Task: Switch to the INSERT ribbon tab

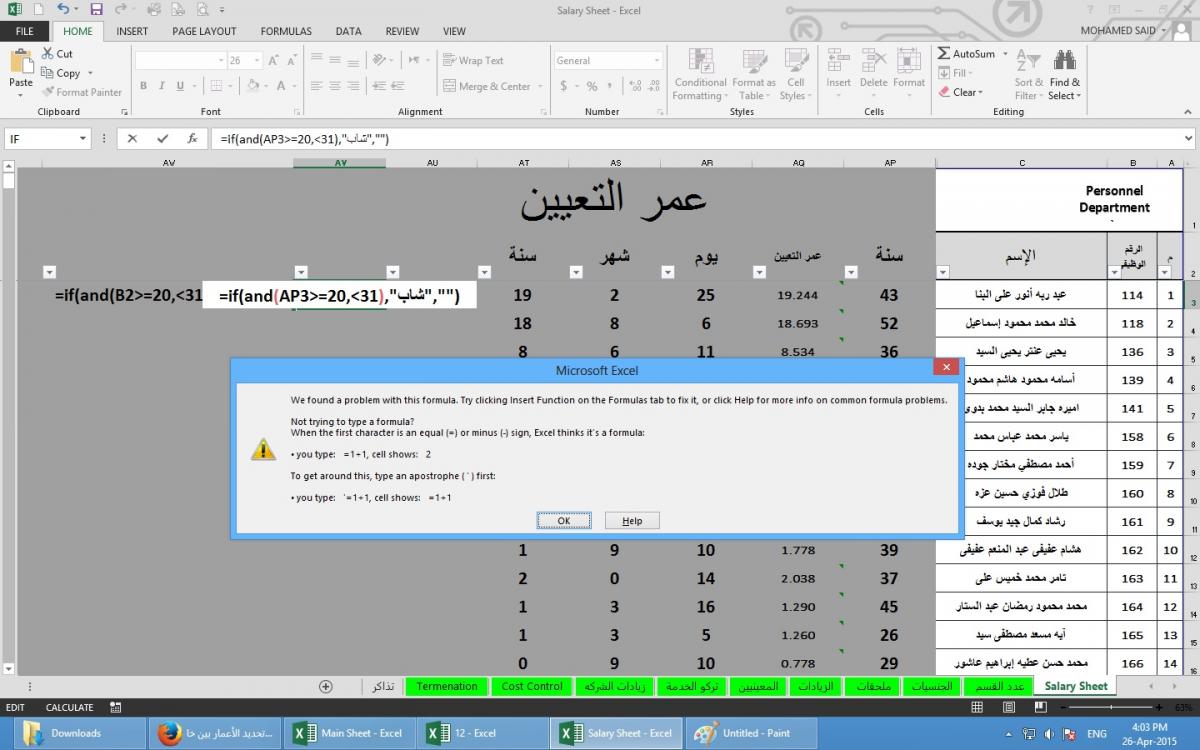Action: (132, 31)
